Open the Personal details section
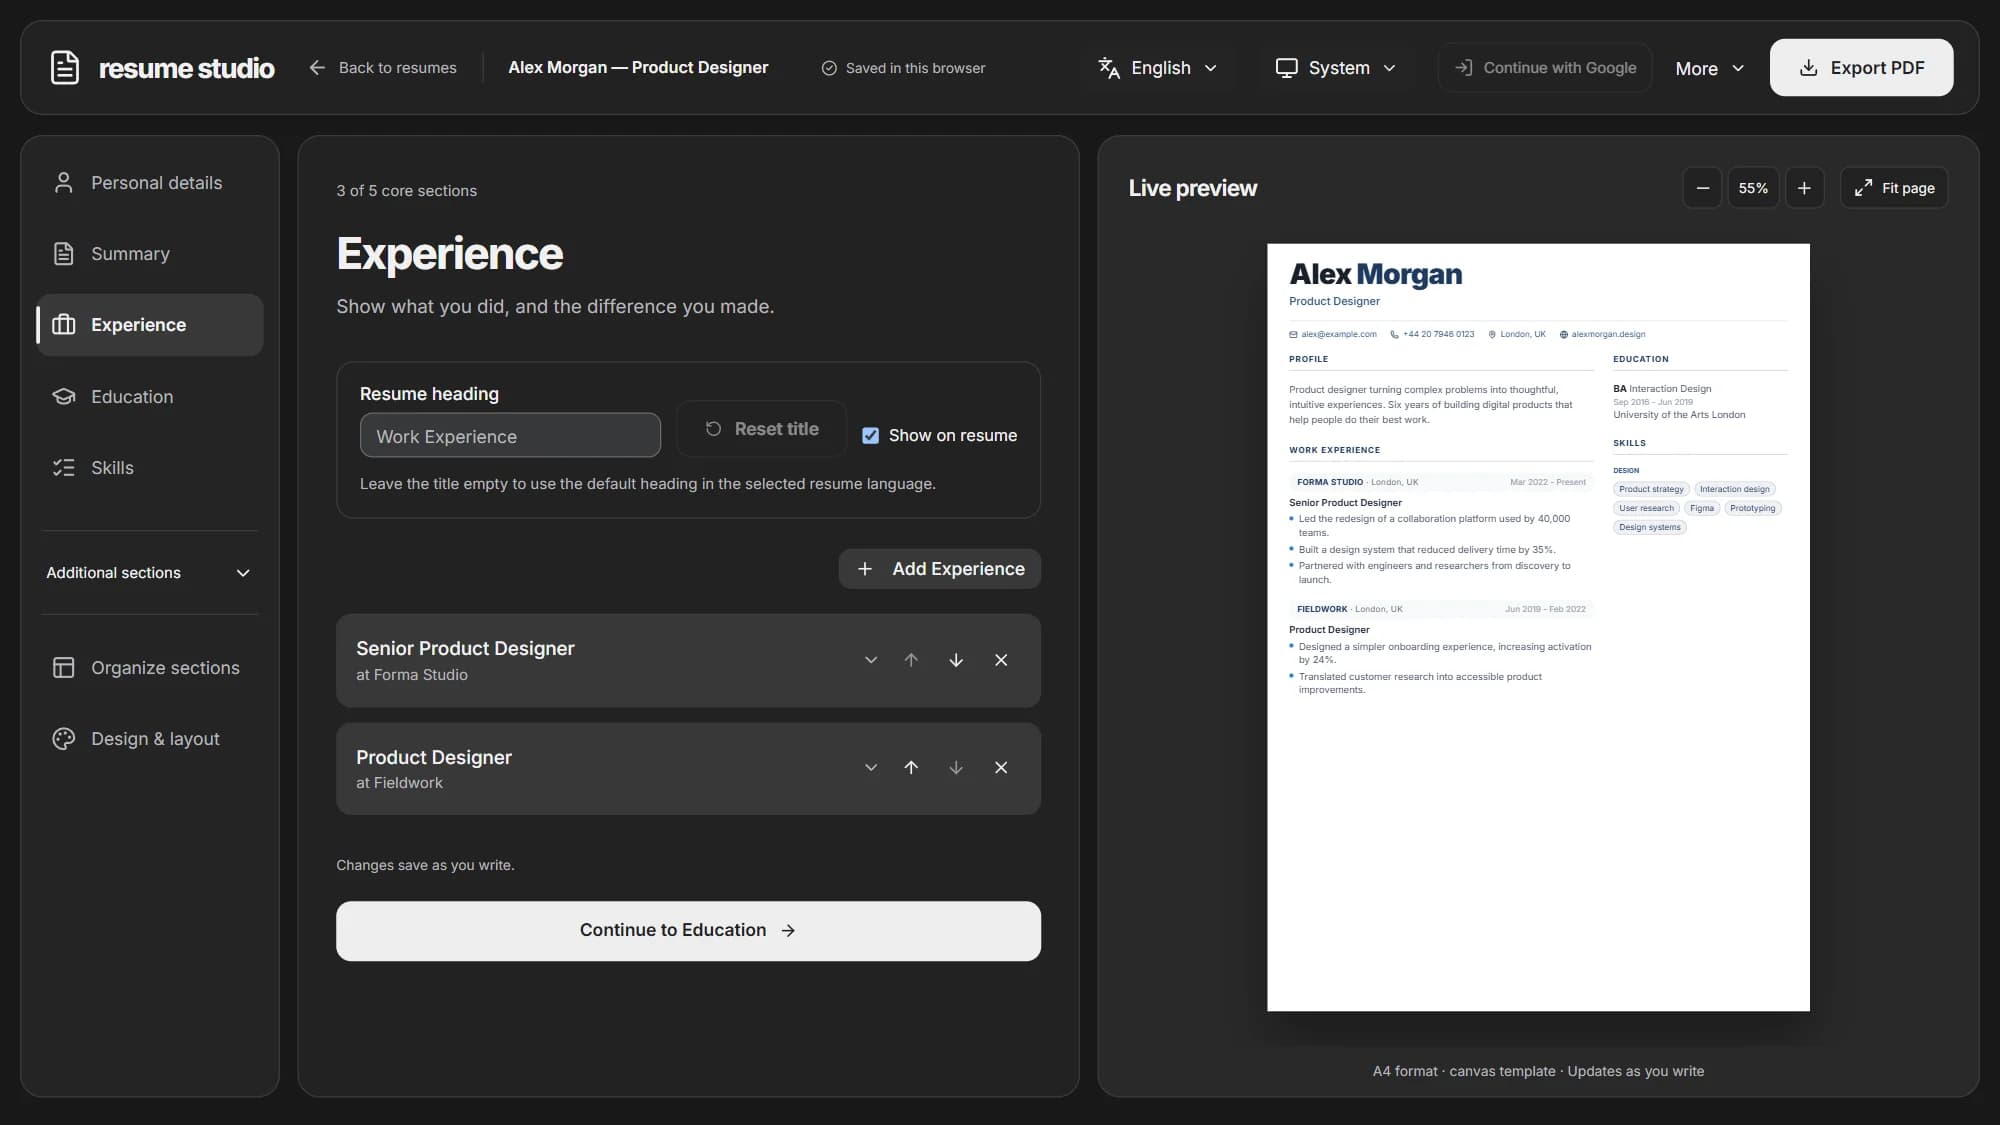 [150, 183]
